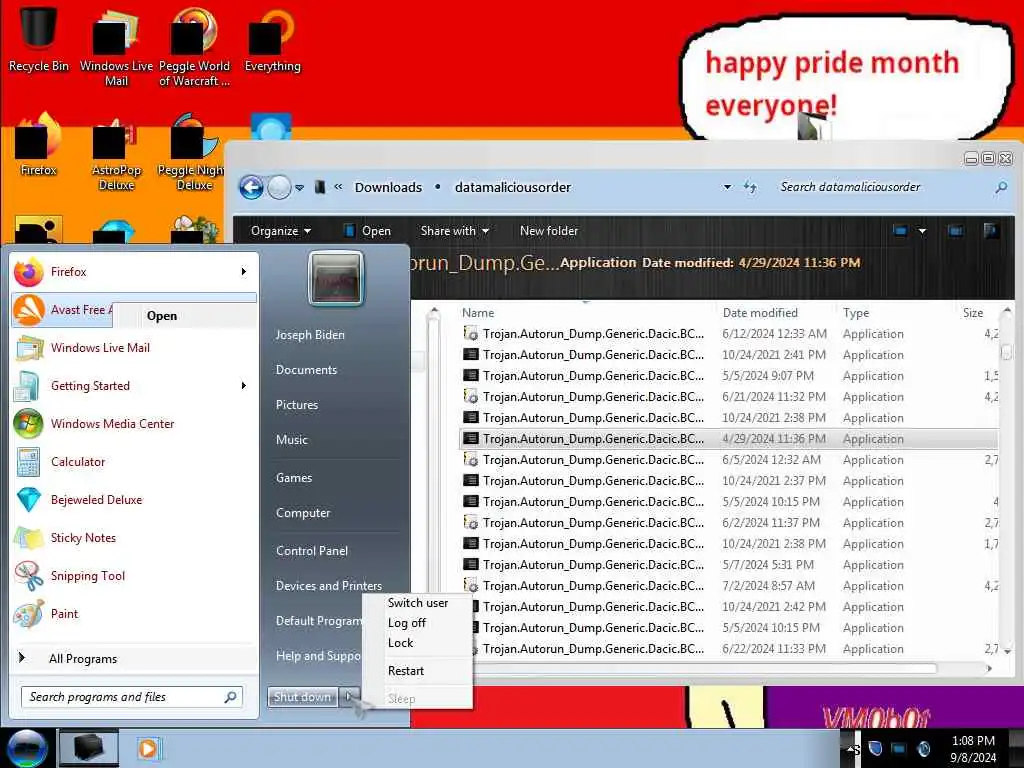Viewport: 1024px width, 768px height.
Task: Click the user account picture in Start menu
Action: pos(335,278)
